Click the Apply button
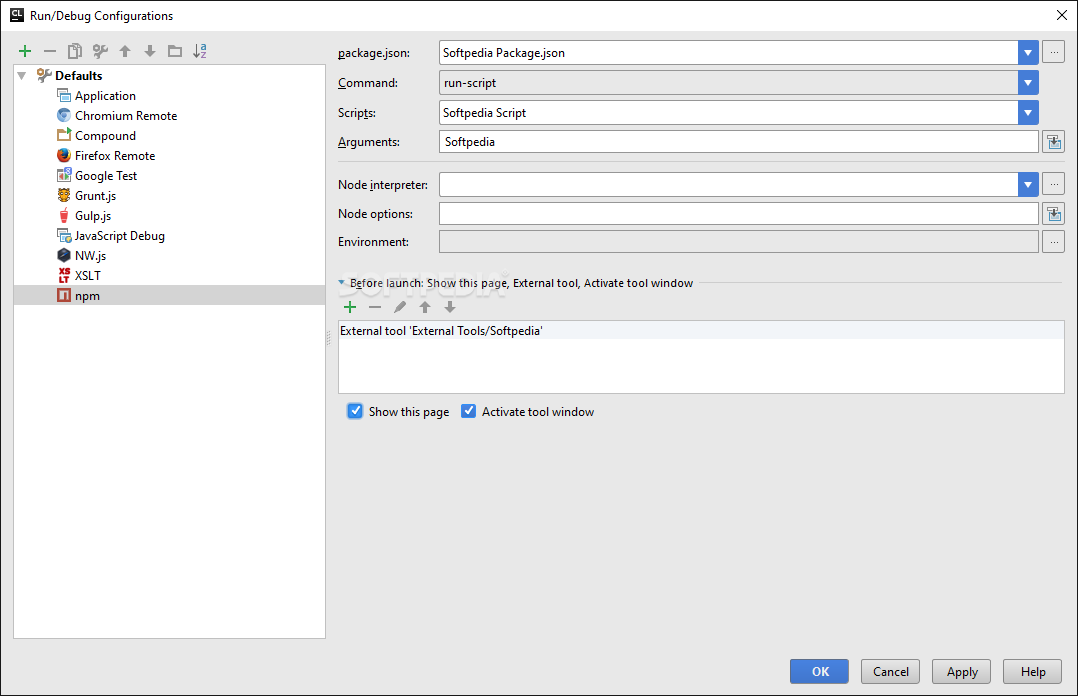 pyautogui.click(x=961, y=671)
